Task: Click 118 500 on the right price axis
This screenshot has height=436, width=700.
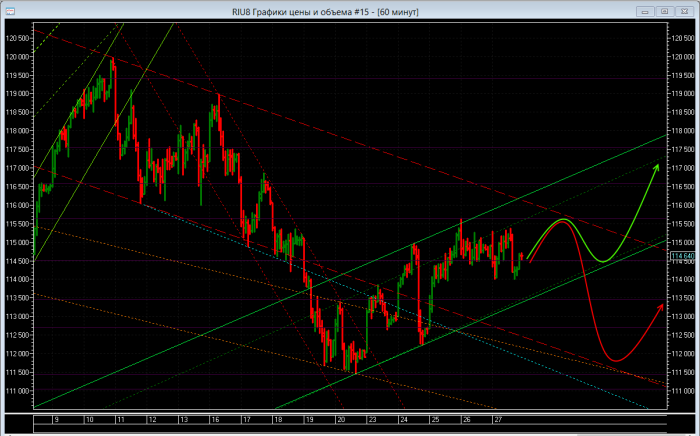Action: [683, 112]
